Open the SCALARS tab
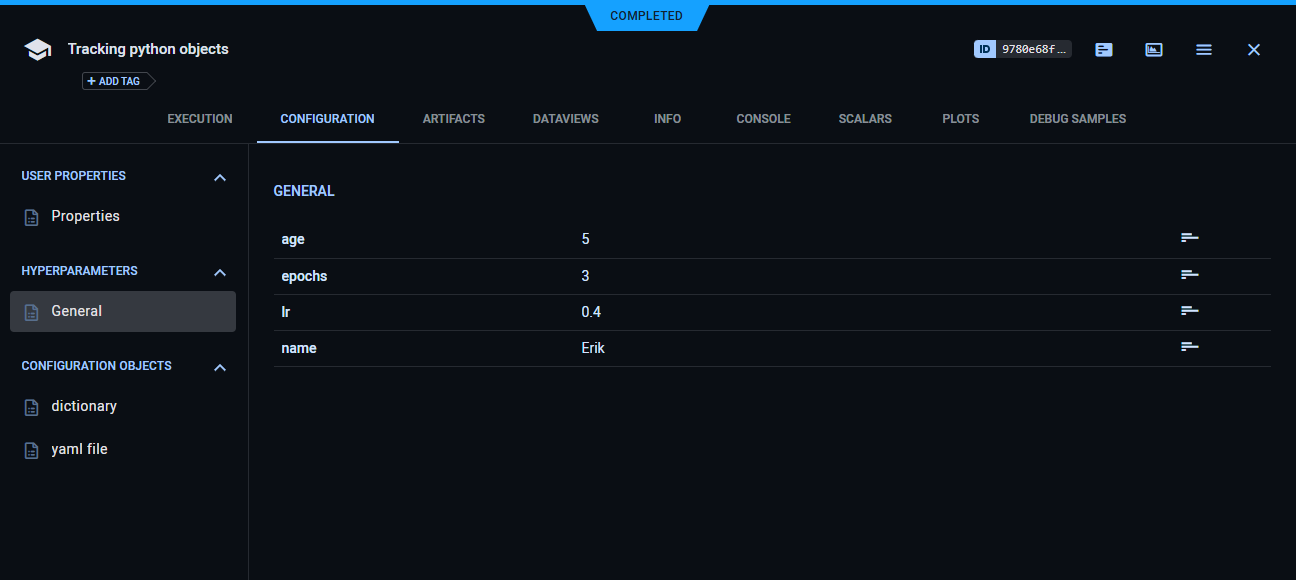Screen dimensions: 1296x580 [864, 118]
